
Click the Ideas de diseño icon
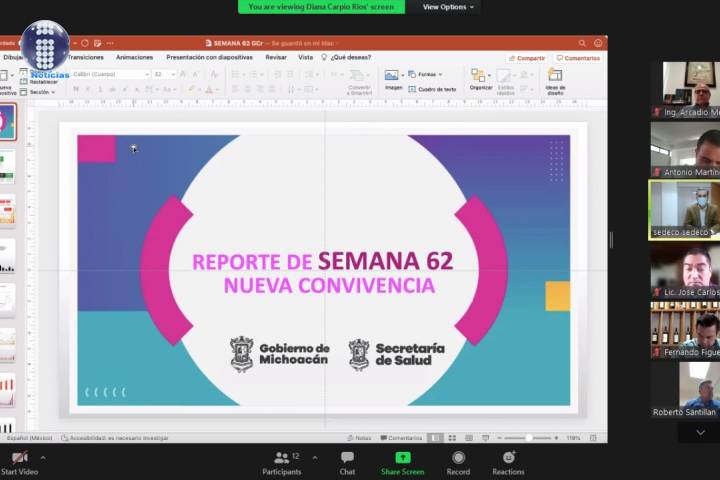click(x=555, y=78)
